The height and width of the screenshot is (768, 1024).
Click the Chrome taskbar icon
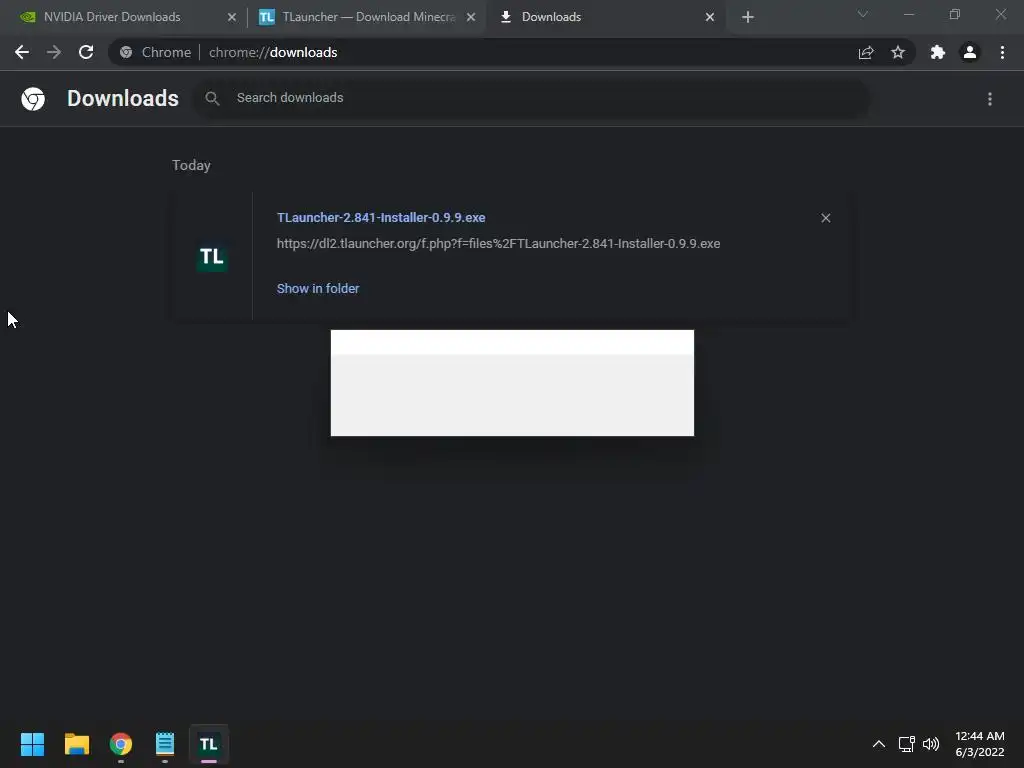tap(121, 744)
